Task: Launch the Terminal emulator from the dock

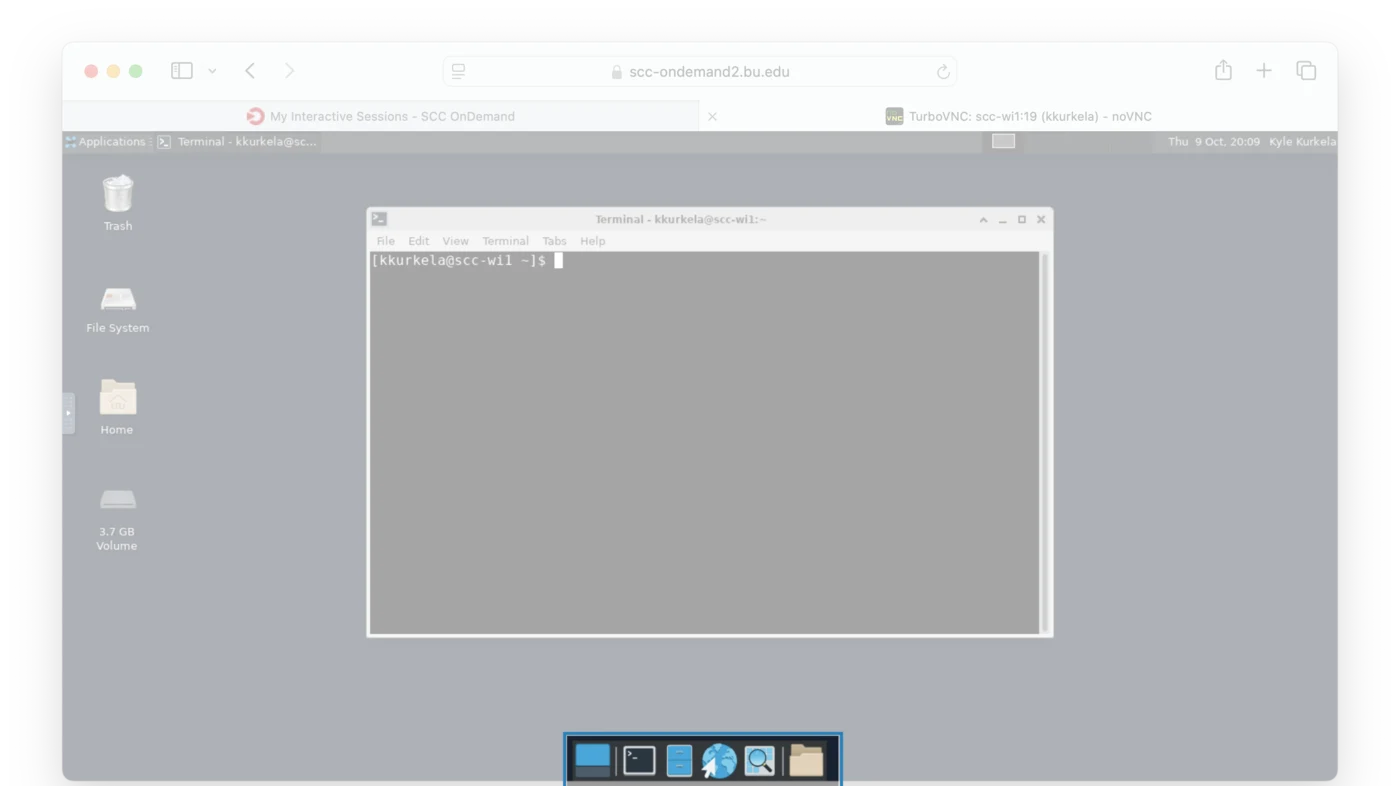Action: 639,761
